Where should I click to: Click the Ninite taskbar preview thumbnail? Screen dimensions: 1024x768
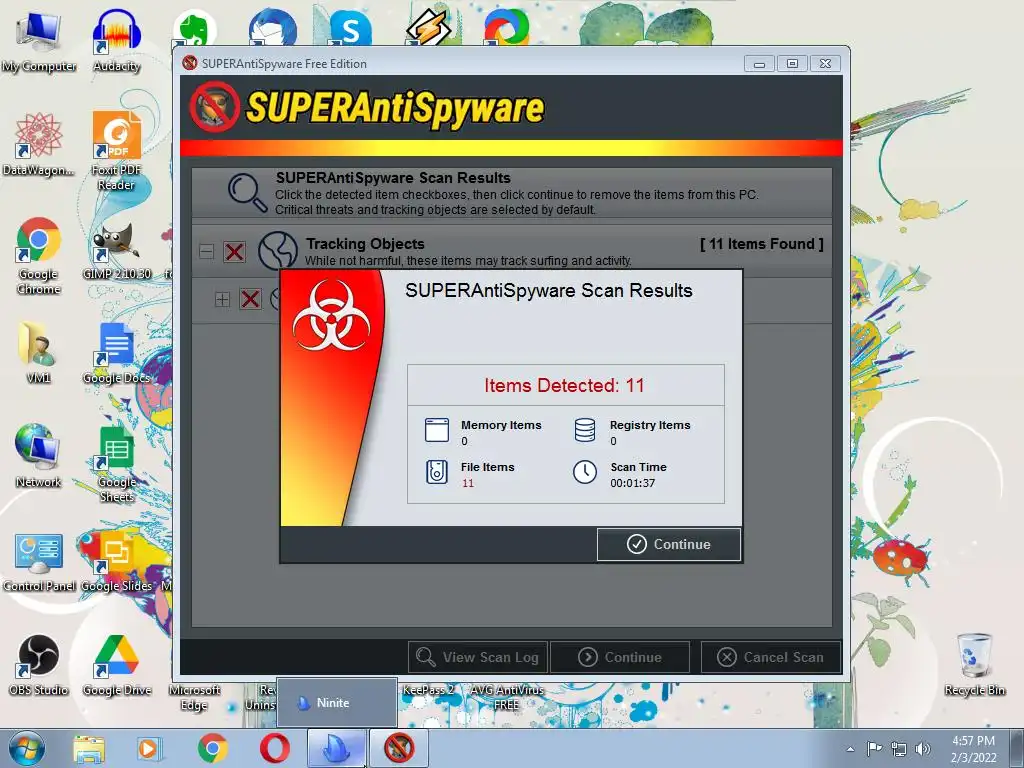tap(337, 703)
